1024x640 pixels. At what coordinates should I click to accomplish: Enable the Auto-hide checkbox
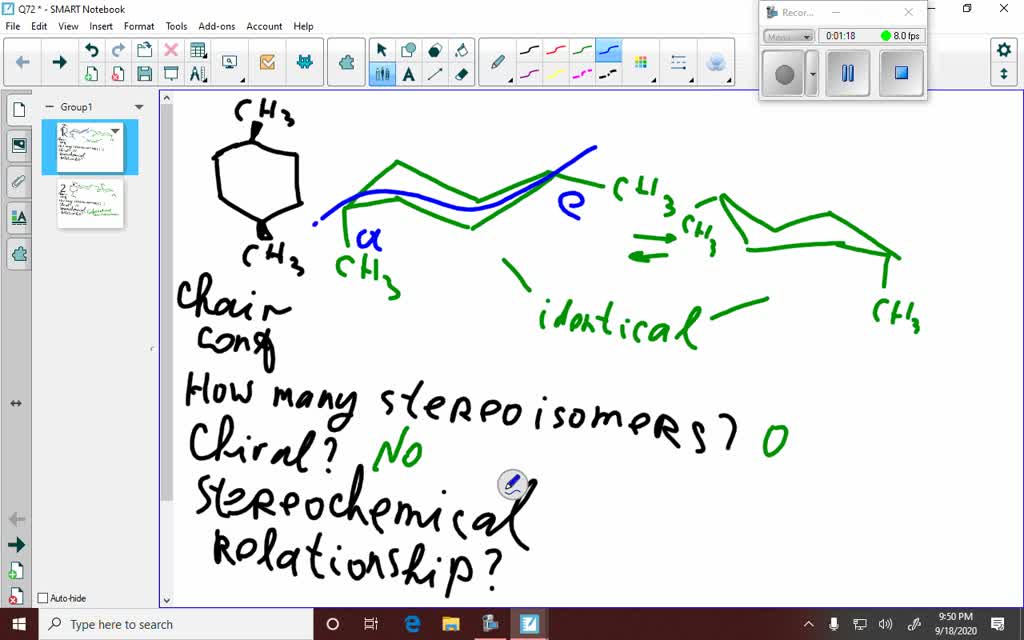(x=42, y=597)
